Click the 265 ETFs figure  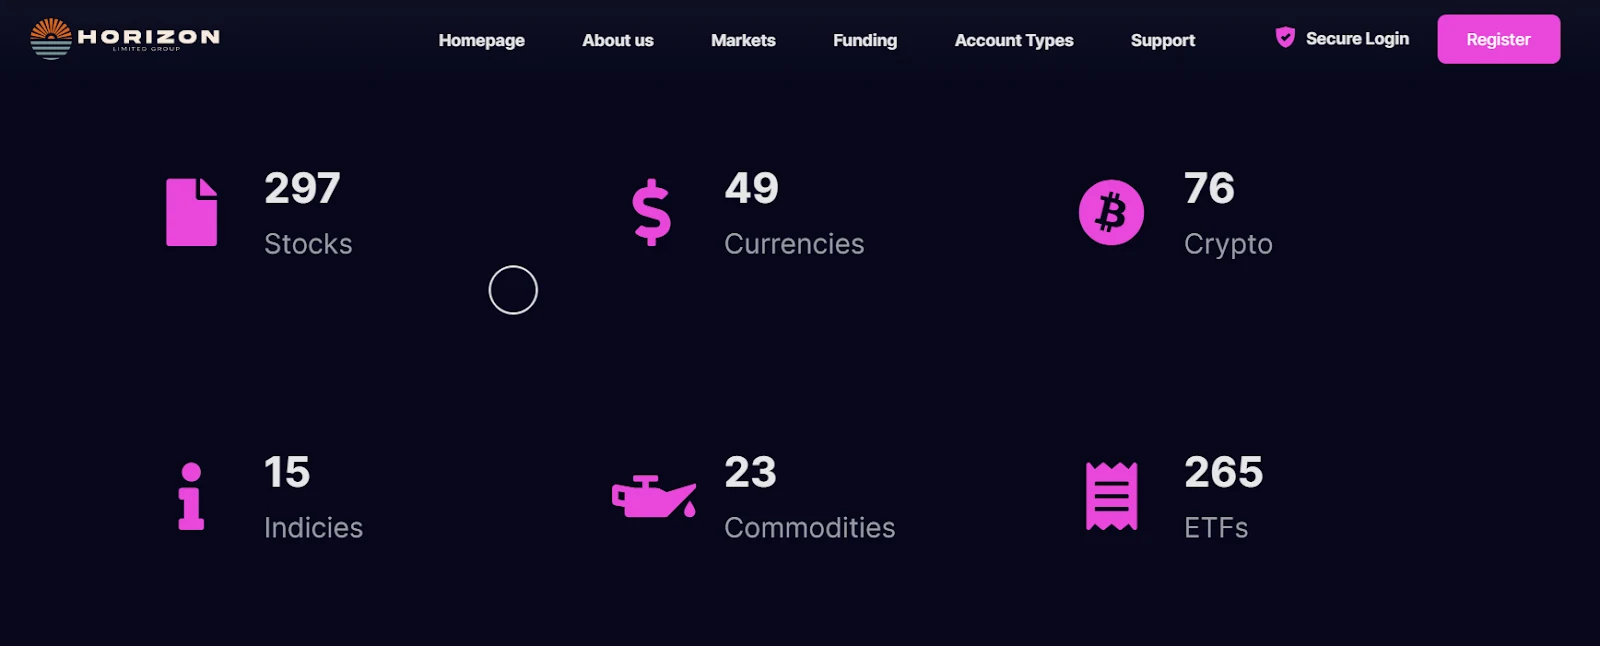1223,472
